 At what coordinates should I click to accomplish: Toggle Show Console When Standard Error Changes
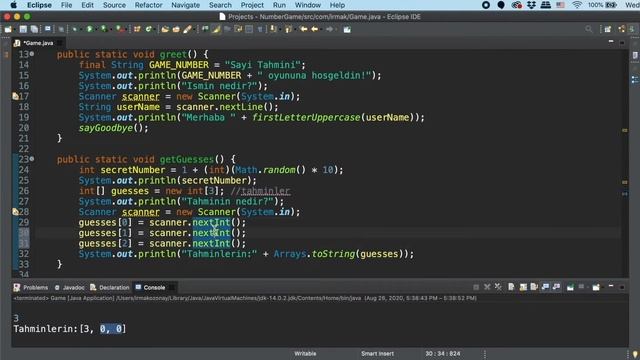click(x=556, y=287)
